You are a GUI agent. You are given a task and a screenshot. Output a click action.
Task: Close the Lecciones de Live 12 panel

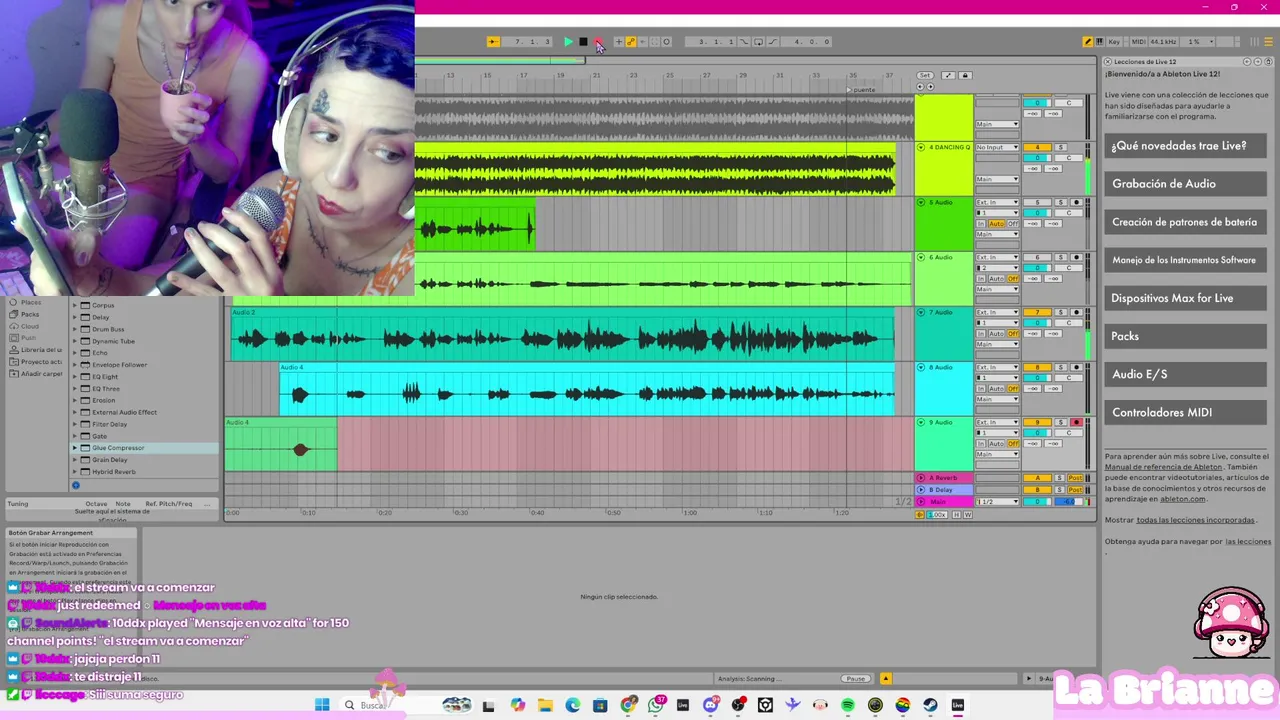[x=1108, y=62]
